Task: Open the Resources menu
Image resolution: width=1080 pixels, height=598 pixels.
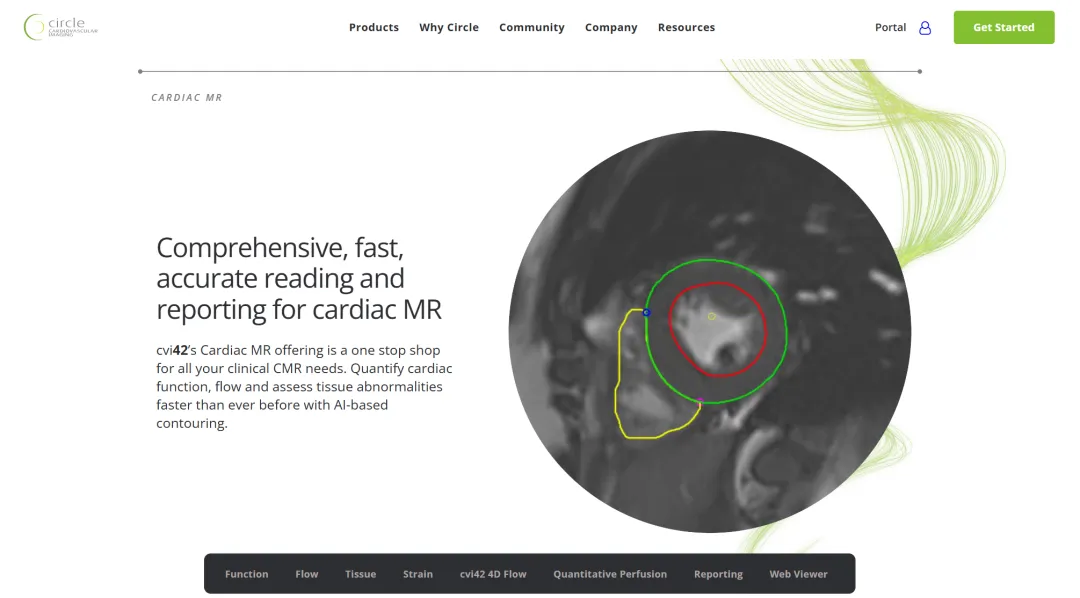Action: point(686,28)
